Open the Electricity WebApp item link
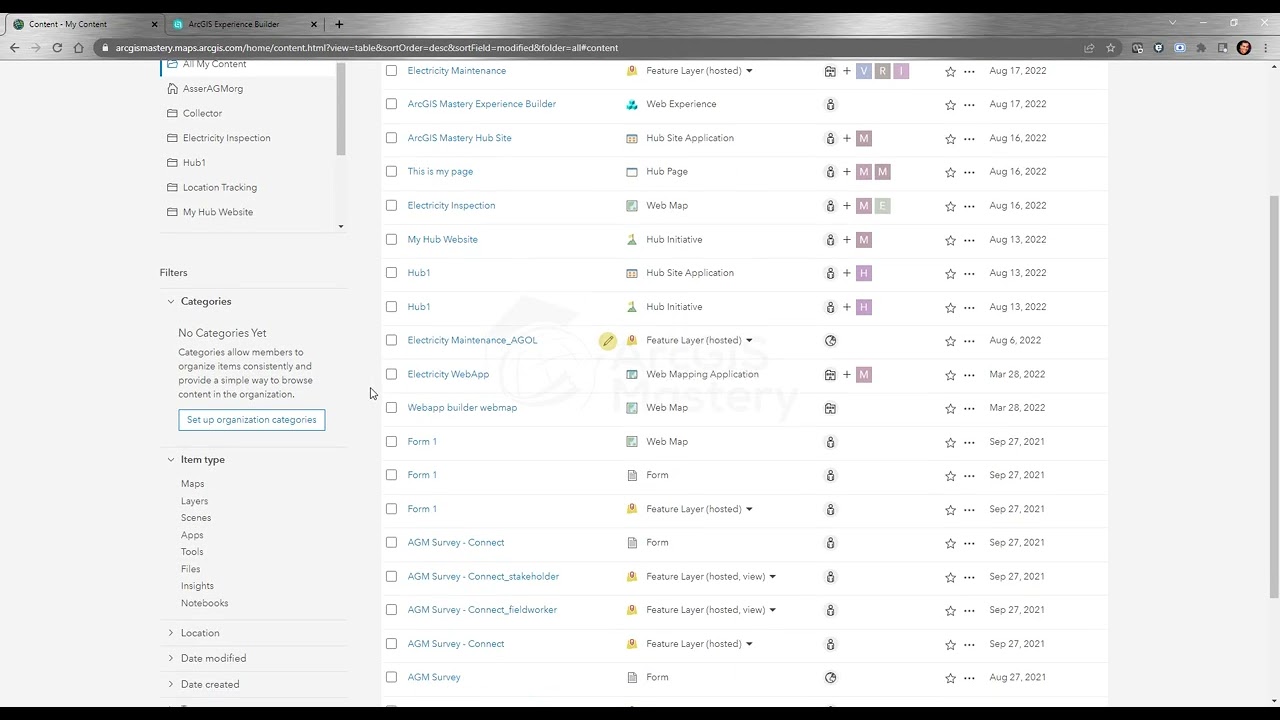Viewport: 1280px width, 720px height. pos(448,374)
